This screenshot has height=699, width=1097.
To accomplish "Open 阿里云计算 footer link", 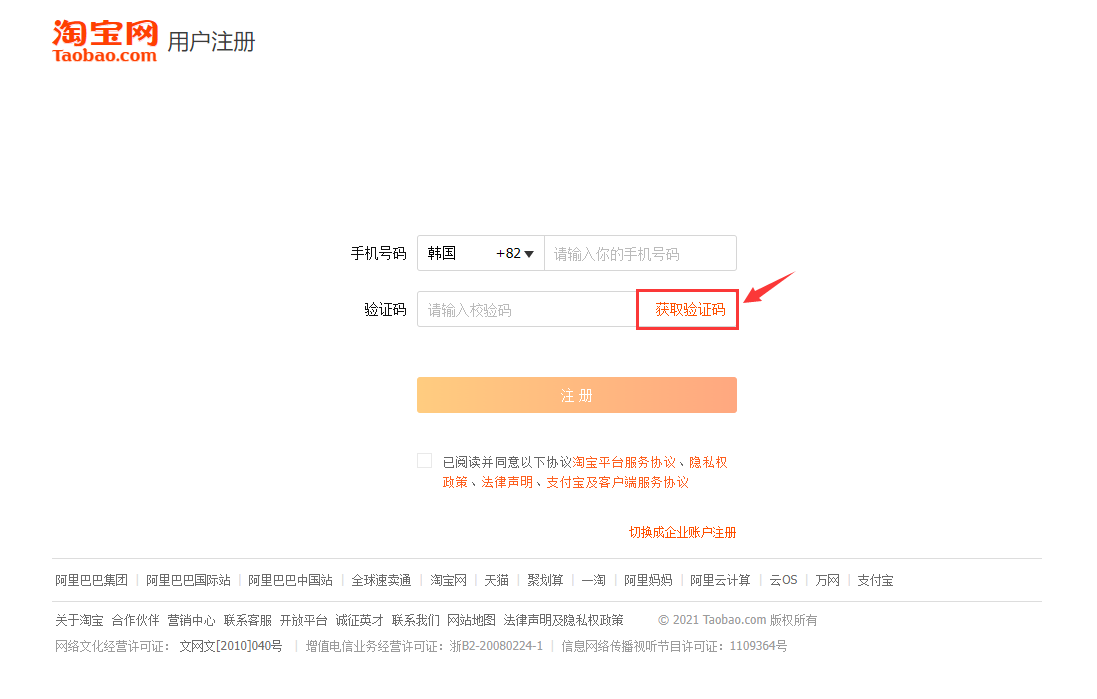I will pyautogui.click(x=720, y=580).
